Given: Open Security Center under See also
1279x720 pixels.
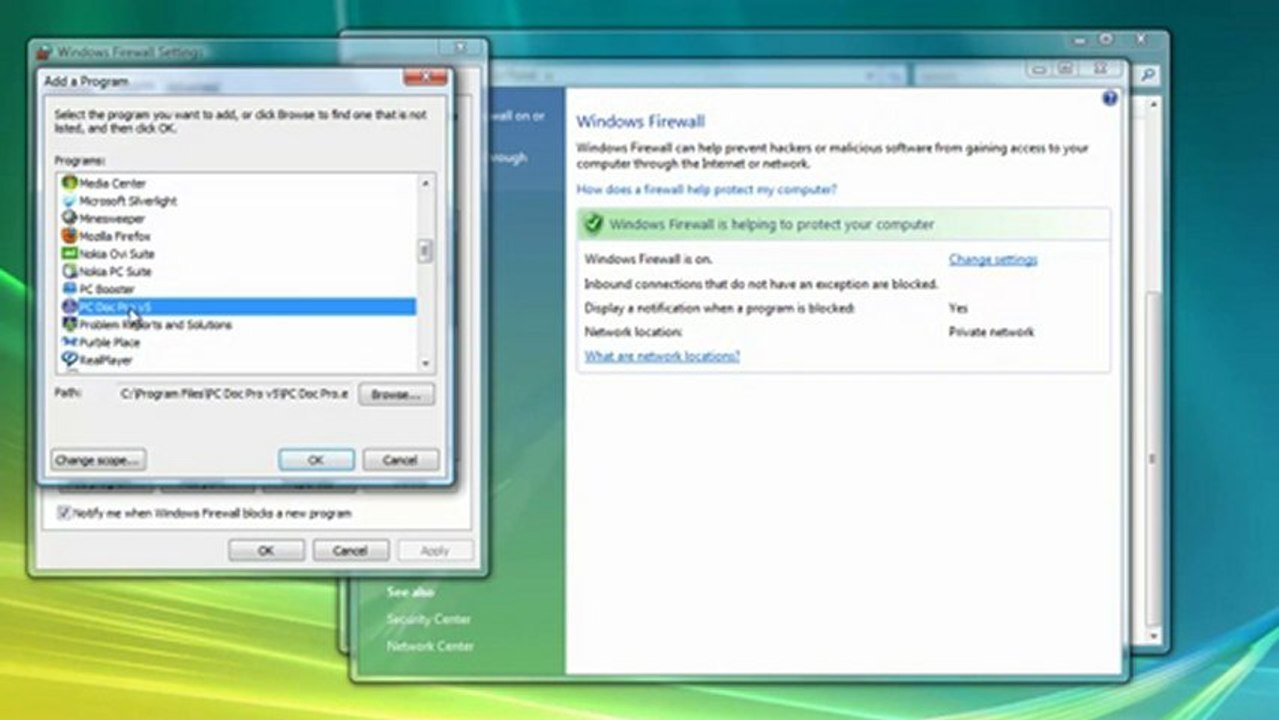Looking at the screenshot, I should (429, 619).
